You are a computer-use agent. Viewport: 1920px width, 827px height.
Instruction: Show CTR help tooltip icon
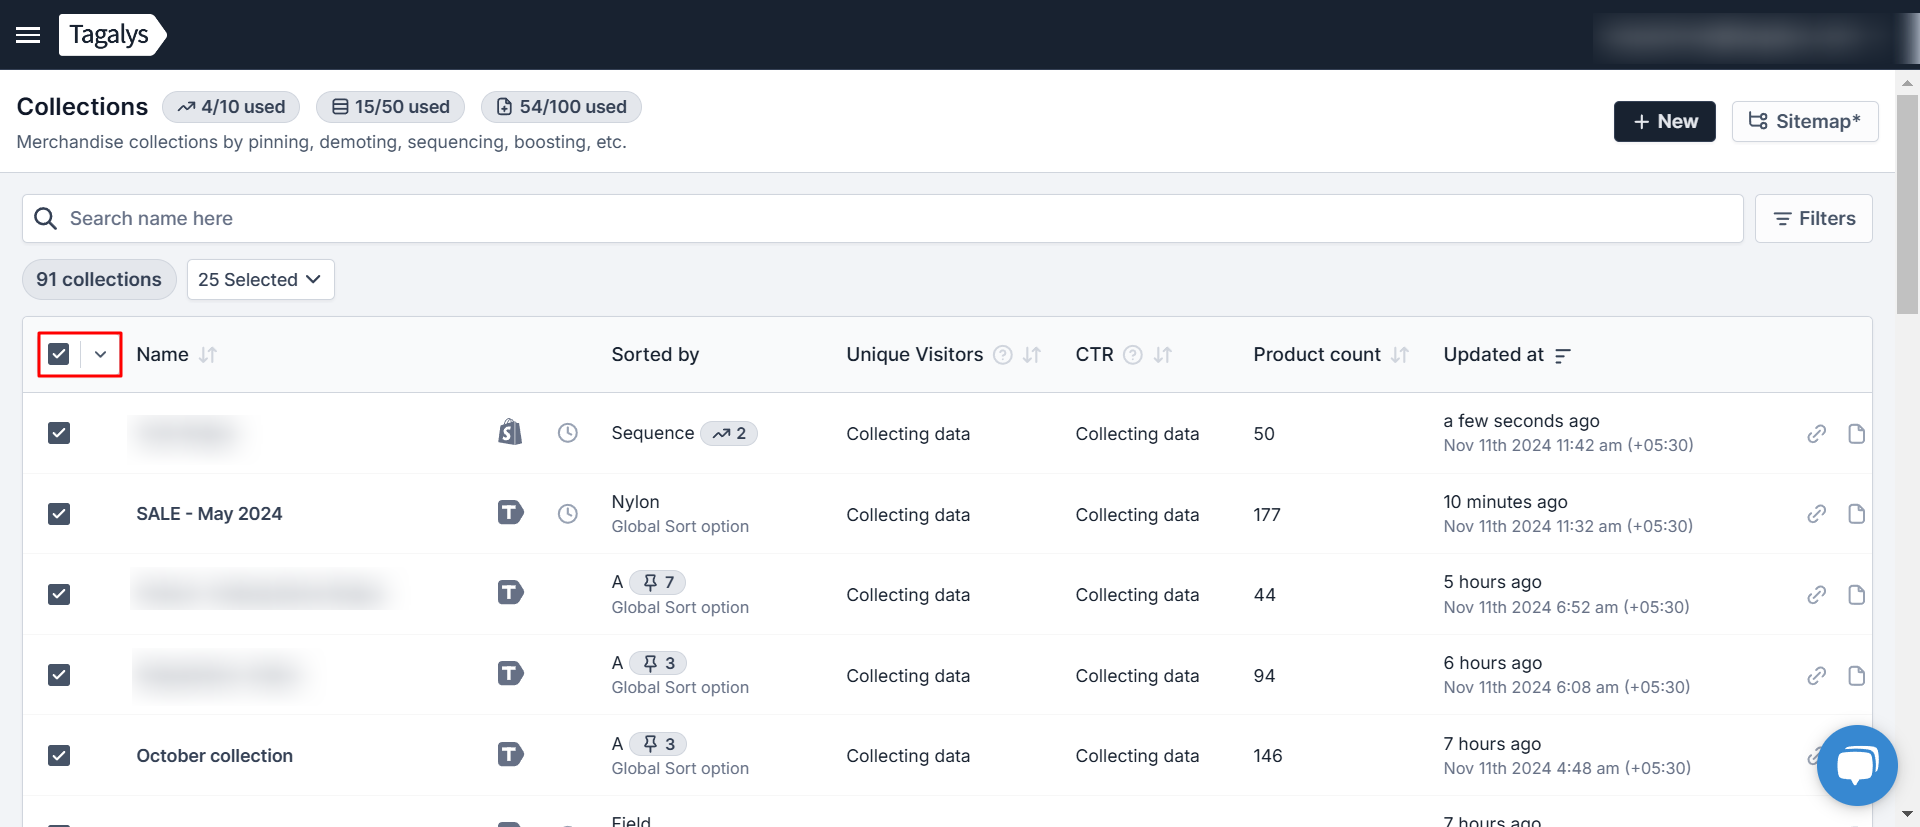[1133, 355]
